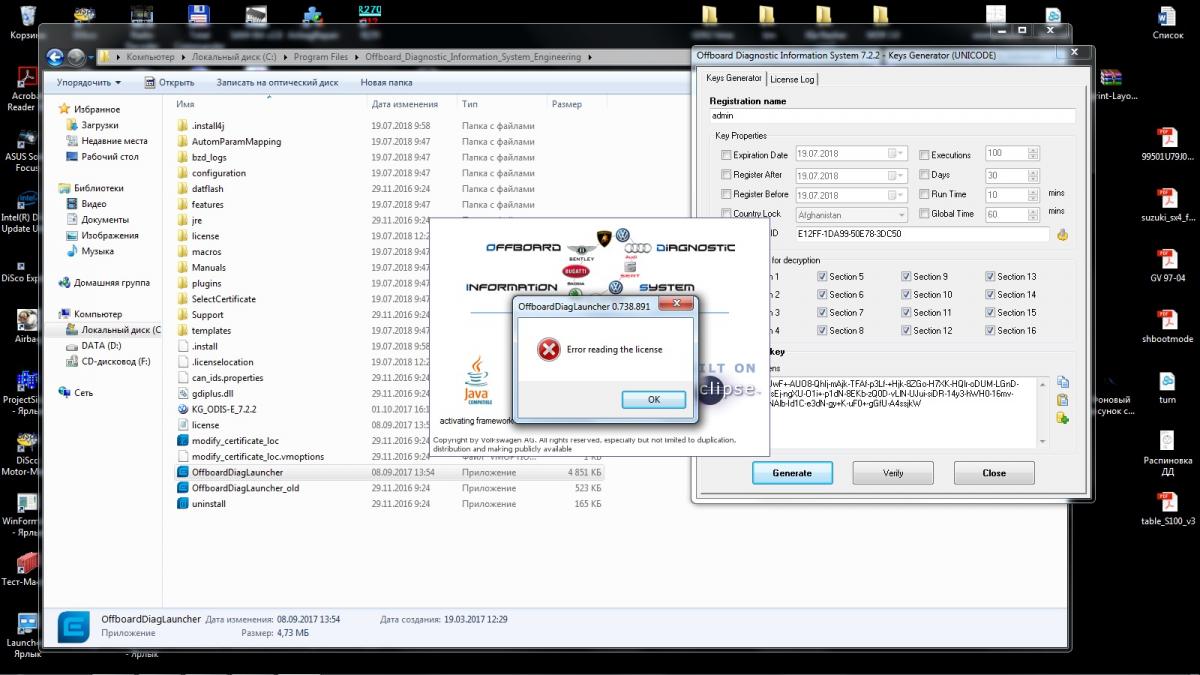Toggle the Global Time checkbox

pos(924,213)
